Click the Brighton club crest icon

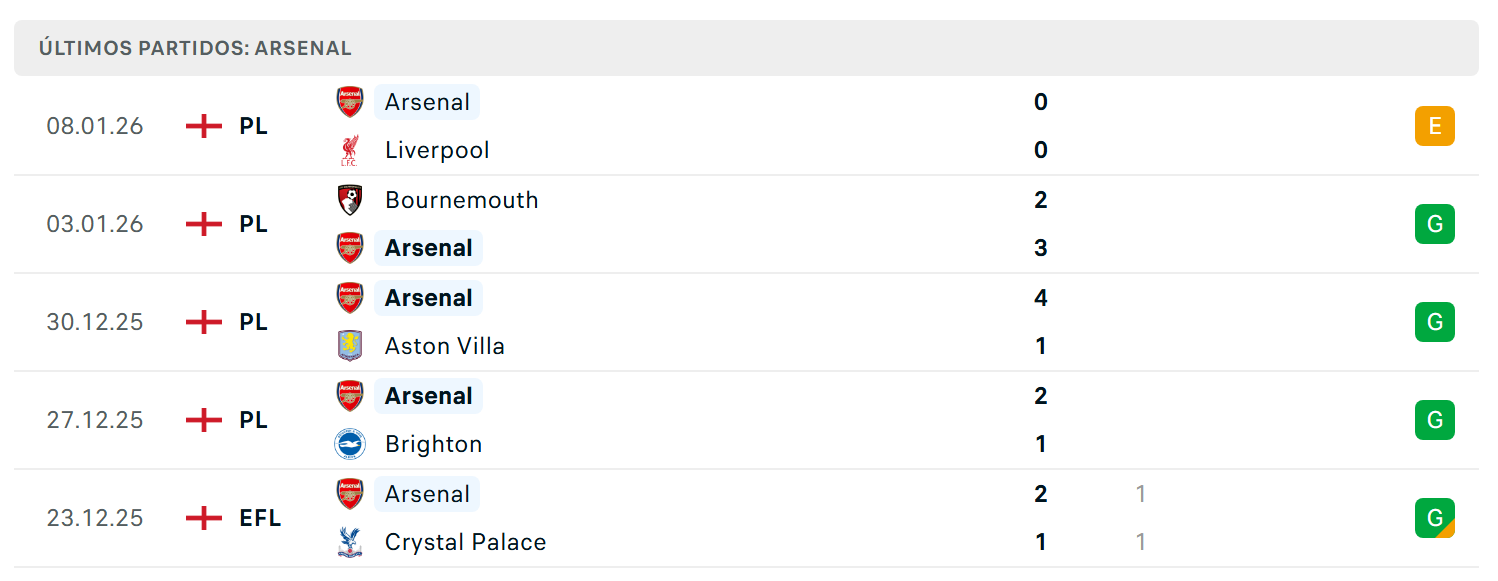[349, 444]
